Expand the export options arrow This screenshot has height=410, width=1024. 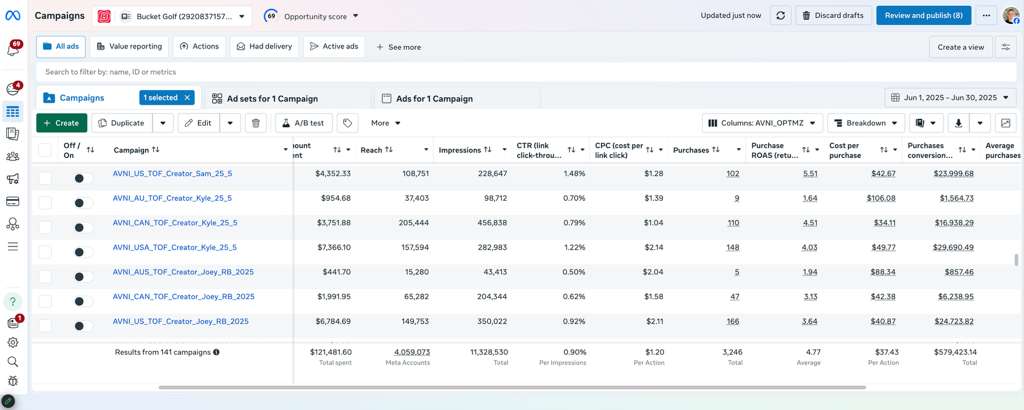pos(980,123)
